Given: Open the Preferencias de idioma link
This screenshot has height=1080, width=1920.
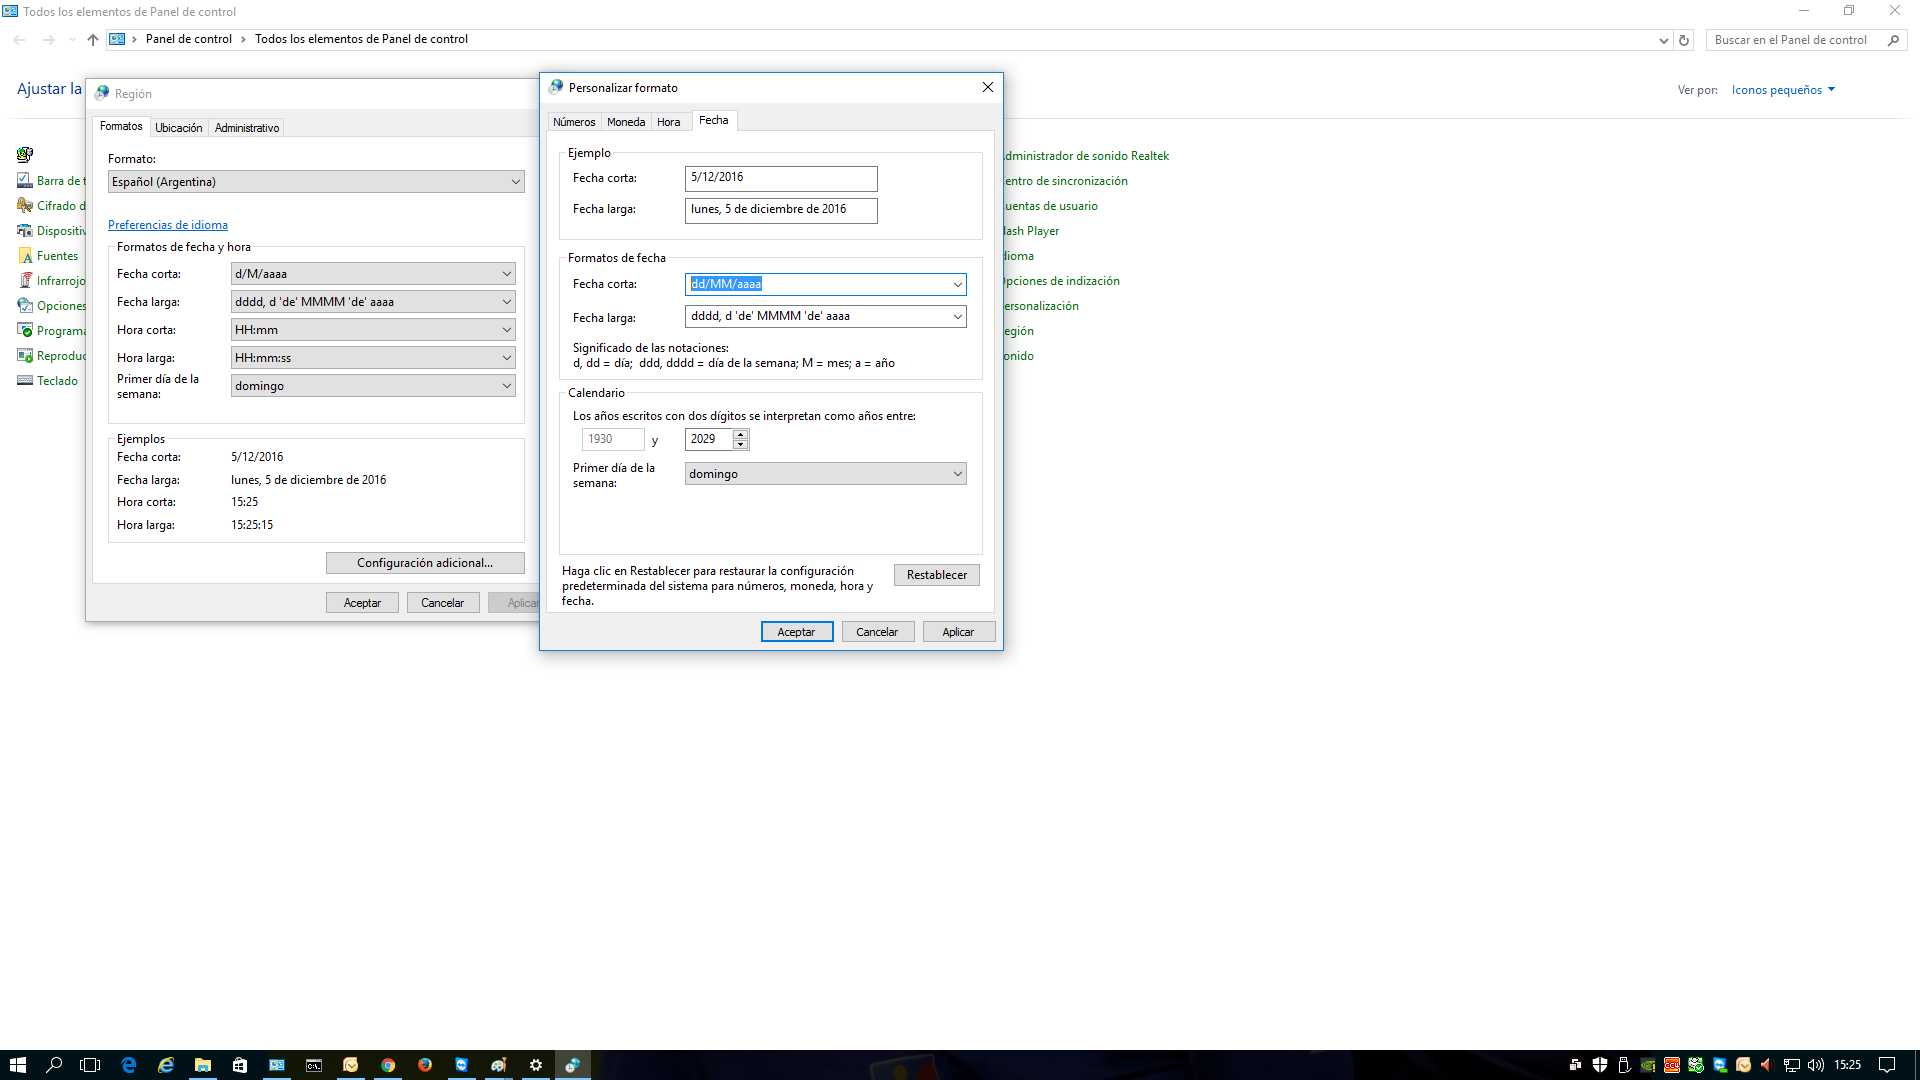Looking at the screenshot, I should coord(168,225).
